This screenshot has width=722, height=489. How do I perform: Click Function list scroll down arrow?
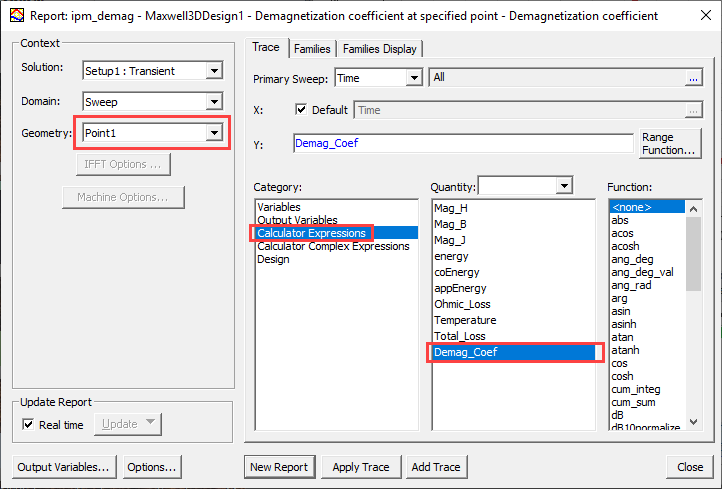[693, 422]
